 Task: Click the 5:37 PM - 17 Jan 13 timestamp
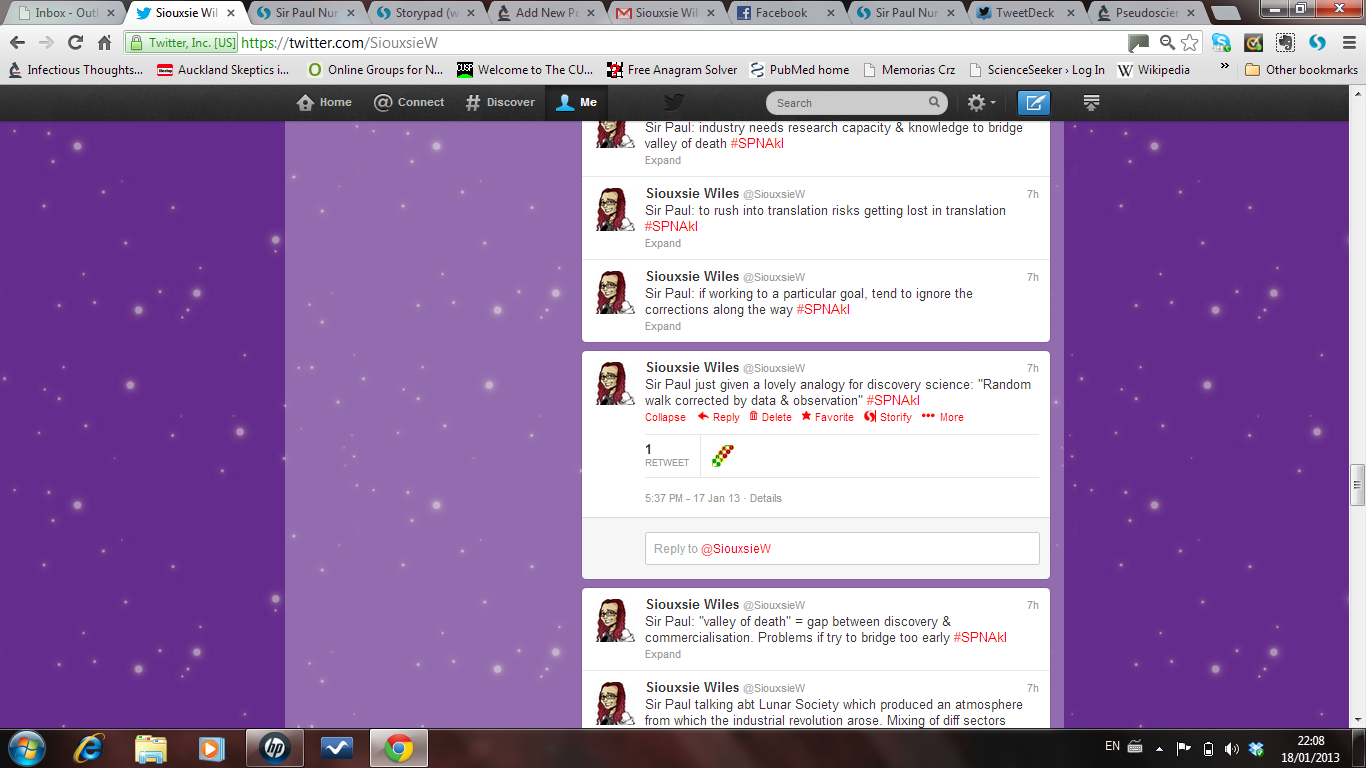(x=692, y=498)
